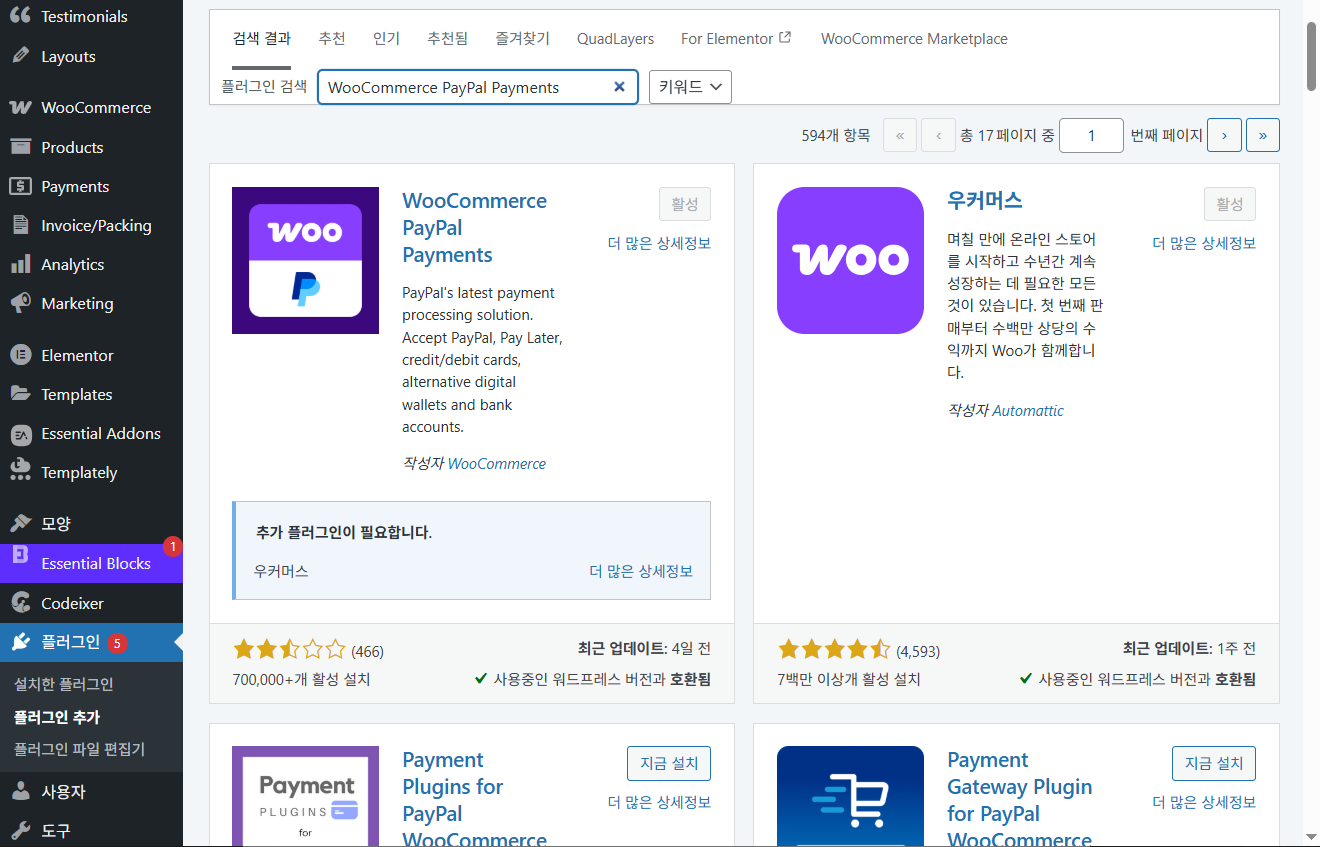1320x847 pixels.
Task: Open Payment Plugins for PayPal WooCommerce title
Action: (x=475, y=800)
